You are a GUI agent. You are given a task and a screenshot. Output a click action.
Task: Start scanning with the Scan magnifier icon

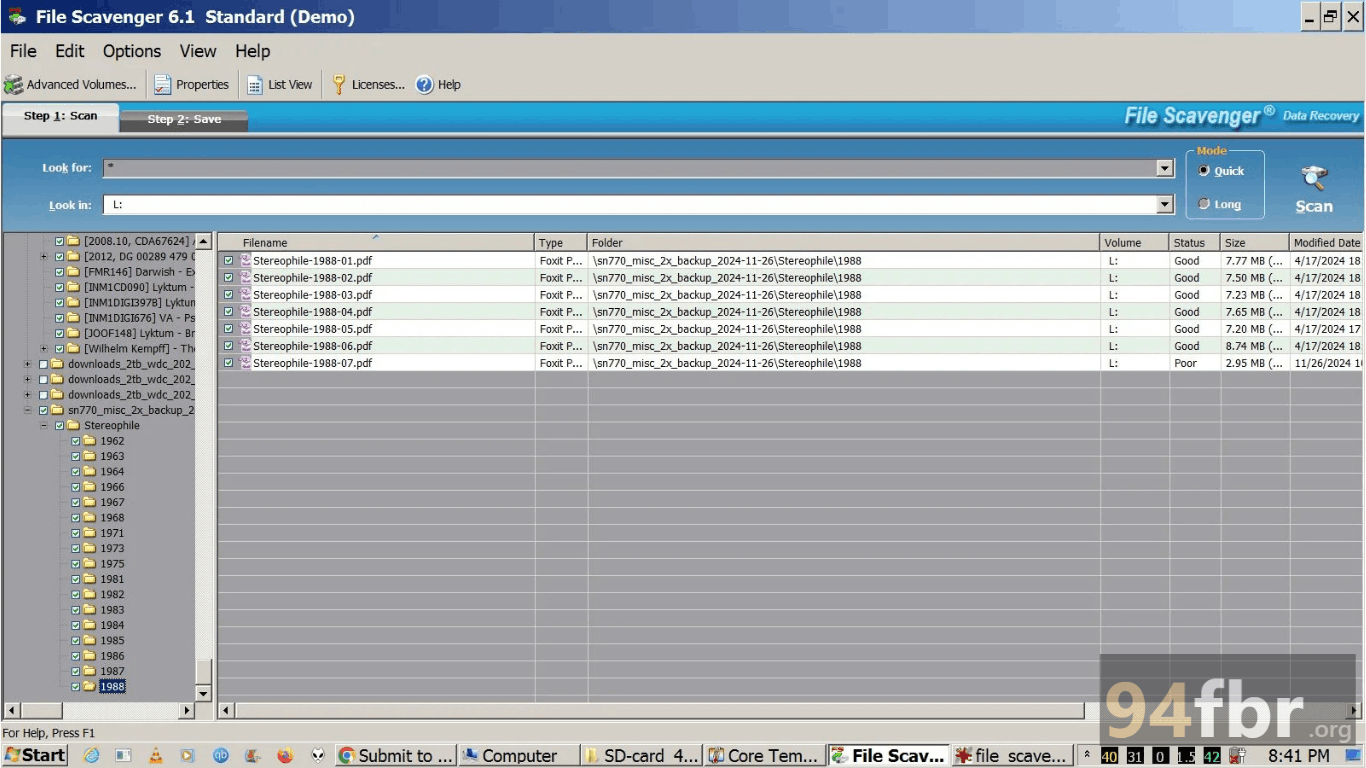point(1314,179)
